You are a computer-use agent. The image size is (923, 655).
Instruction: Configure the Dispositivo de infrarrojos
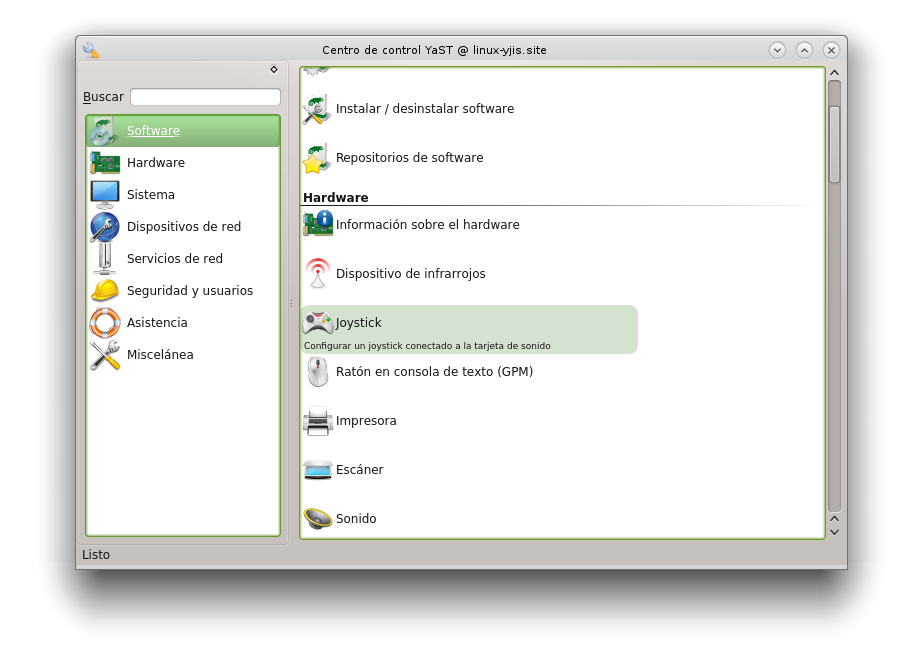click(x=410, y=273)
